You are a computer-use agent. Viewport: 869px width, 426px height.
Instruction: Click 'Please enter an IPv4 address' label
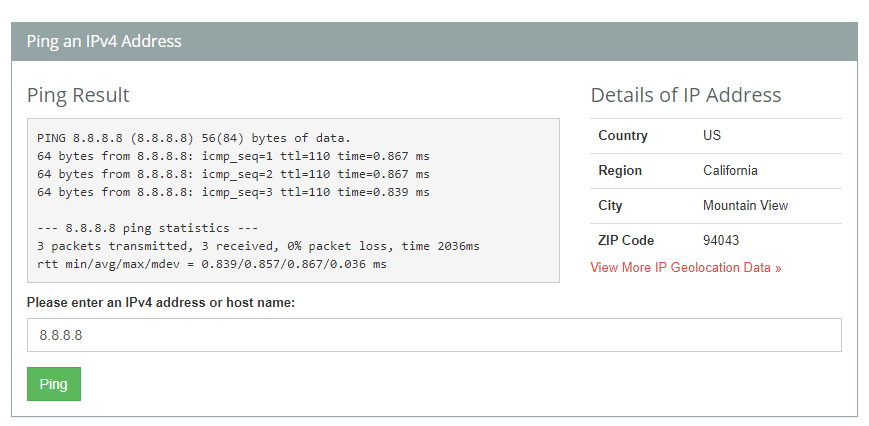click(x=161, y=302)
